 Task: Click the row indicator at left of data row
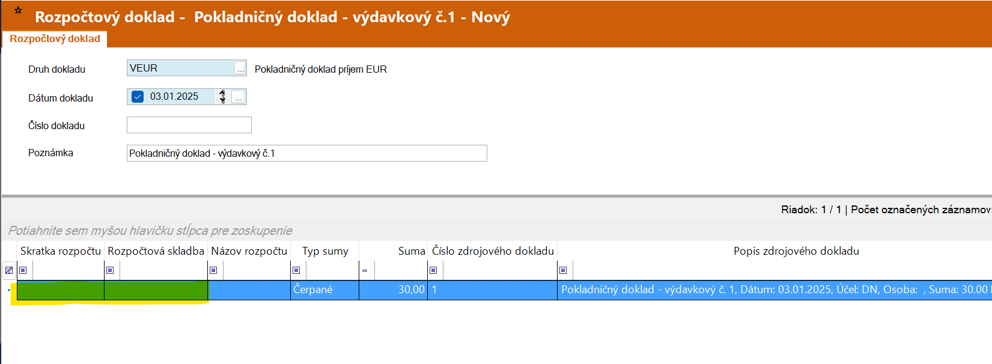[x=9, y=290]
